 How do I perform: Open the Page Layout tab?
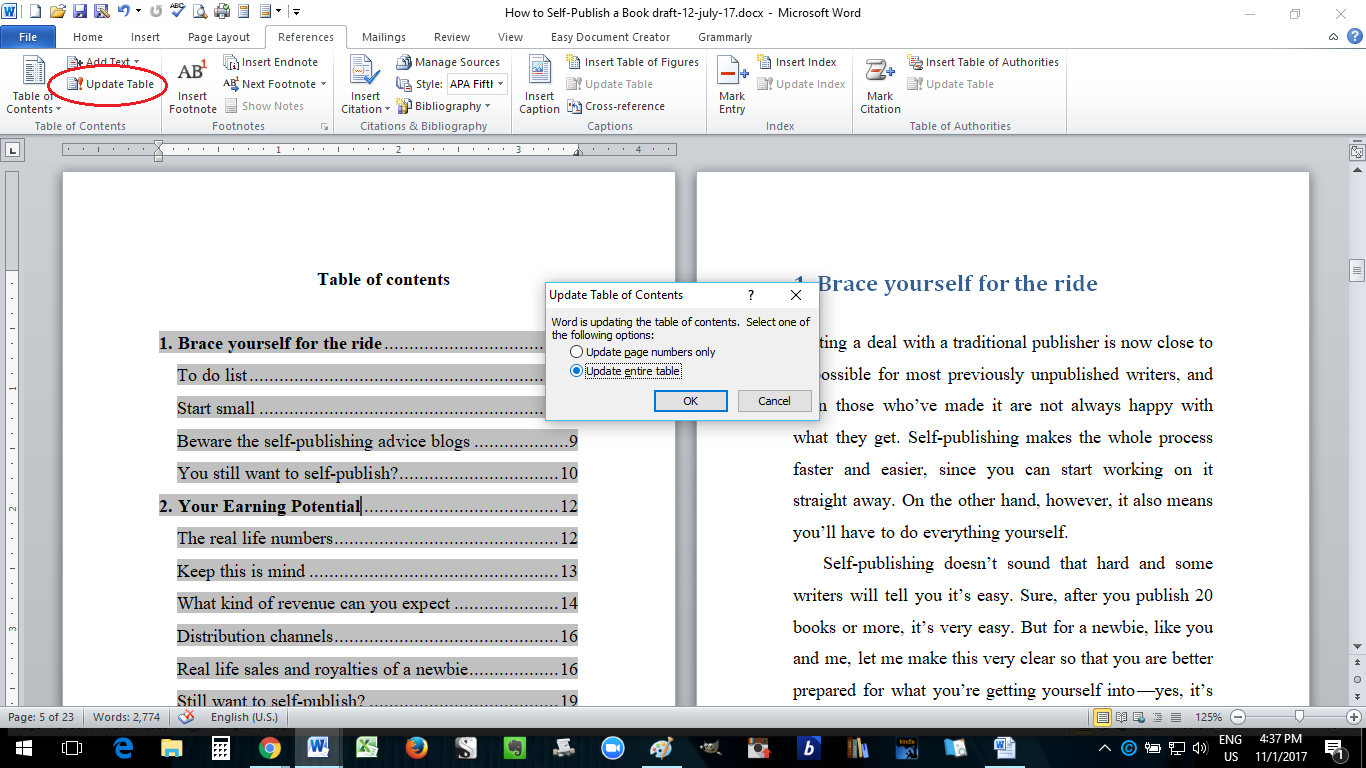[219, 37]
